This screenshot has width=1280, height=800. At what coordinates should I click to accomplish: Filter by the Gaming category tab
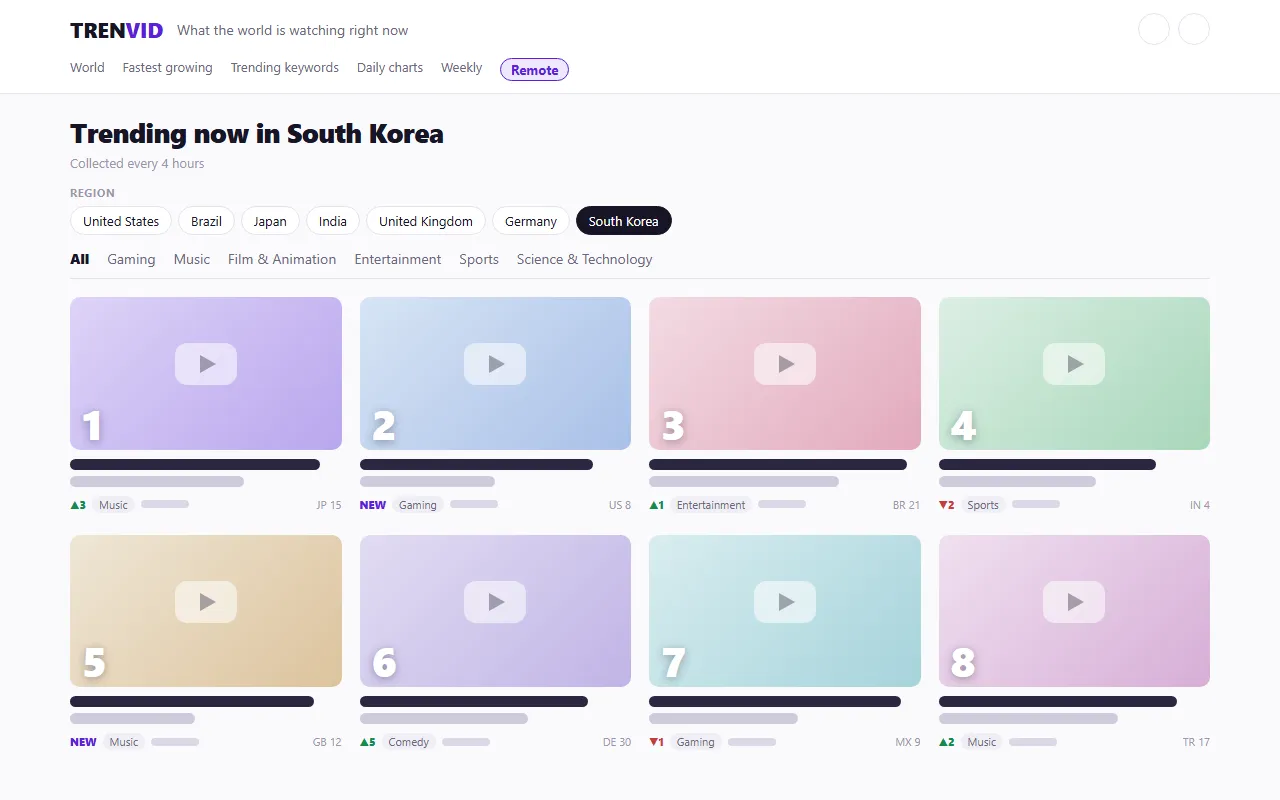pos(132,259)
